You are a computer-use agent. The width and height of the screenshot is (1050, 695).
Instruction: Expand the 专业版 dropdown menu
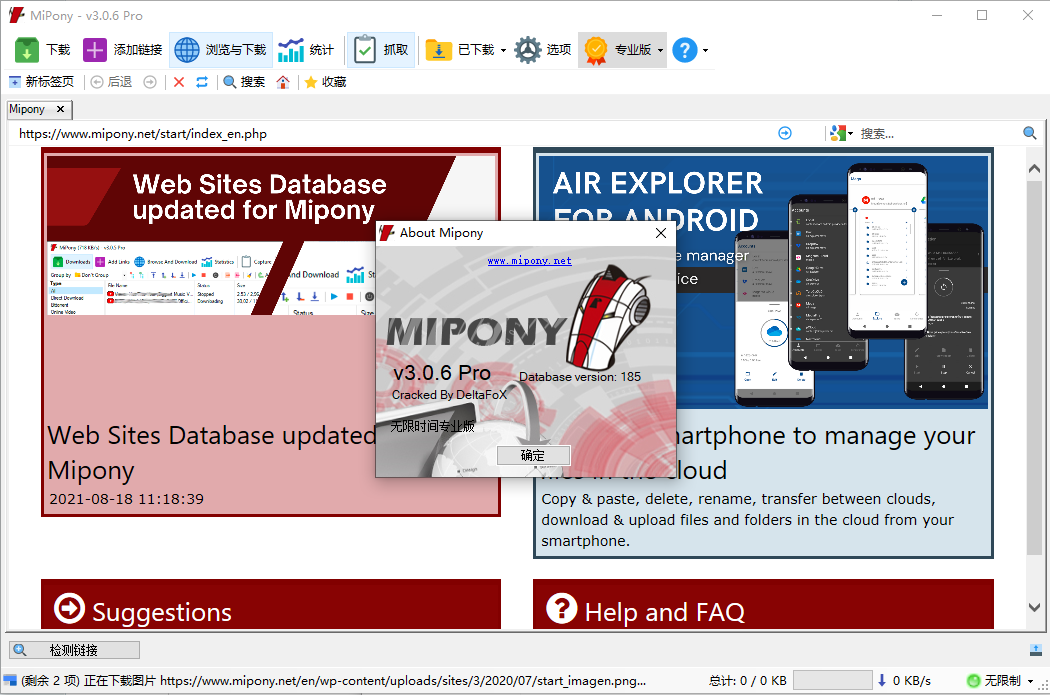click(x=660, y=50)
